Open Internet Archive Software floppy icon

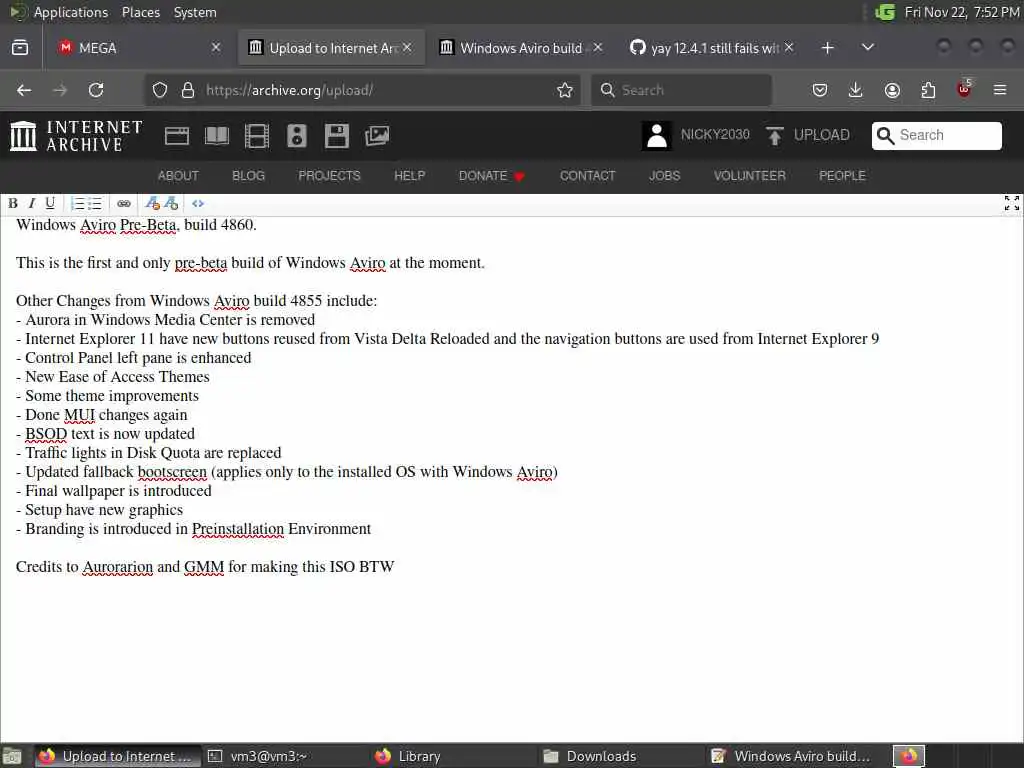pyautogui.click(x=336, y=136)
